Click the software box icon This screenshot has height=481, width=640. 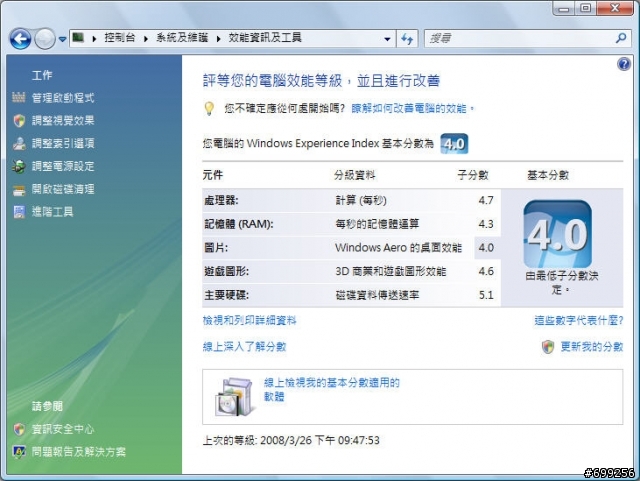(233, 396)
